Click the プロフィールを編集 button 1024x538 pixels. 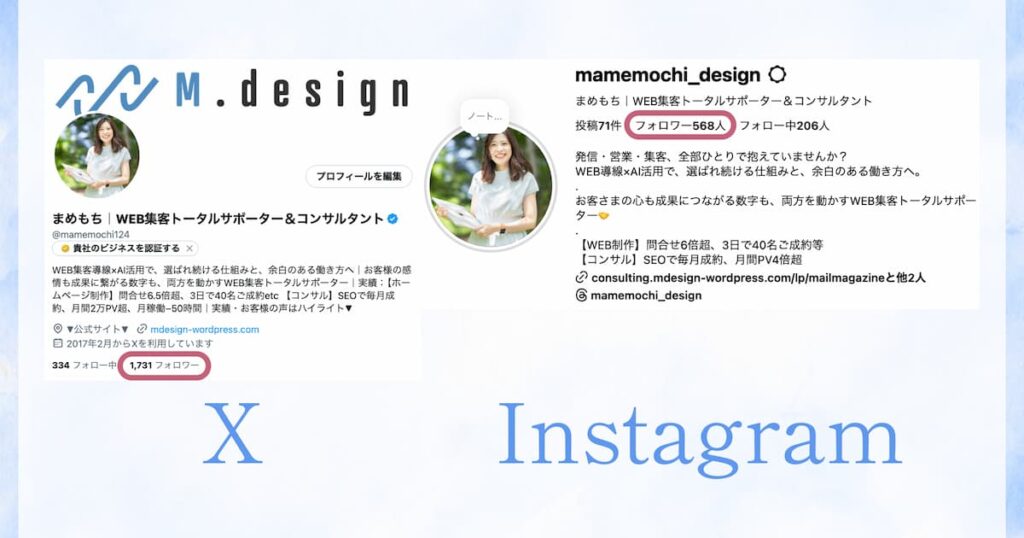coord(359,176)
